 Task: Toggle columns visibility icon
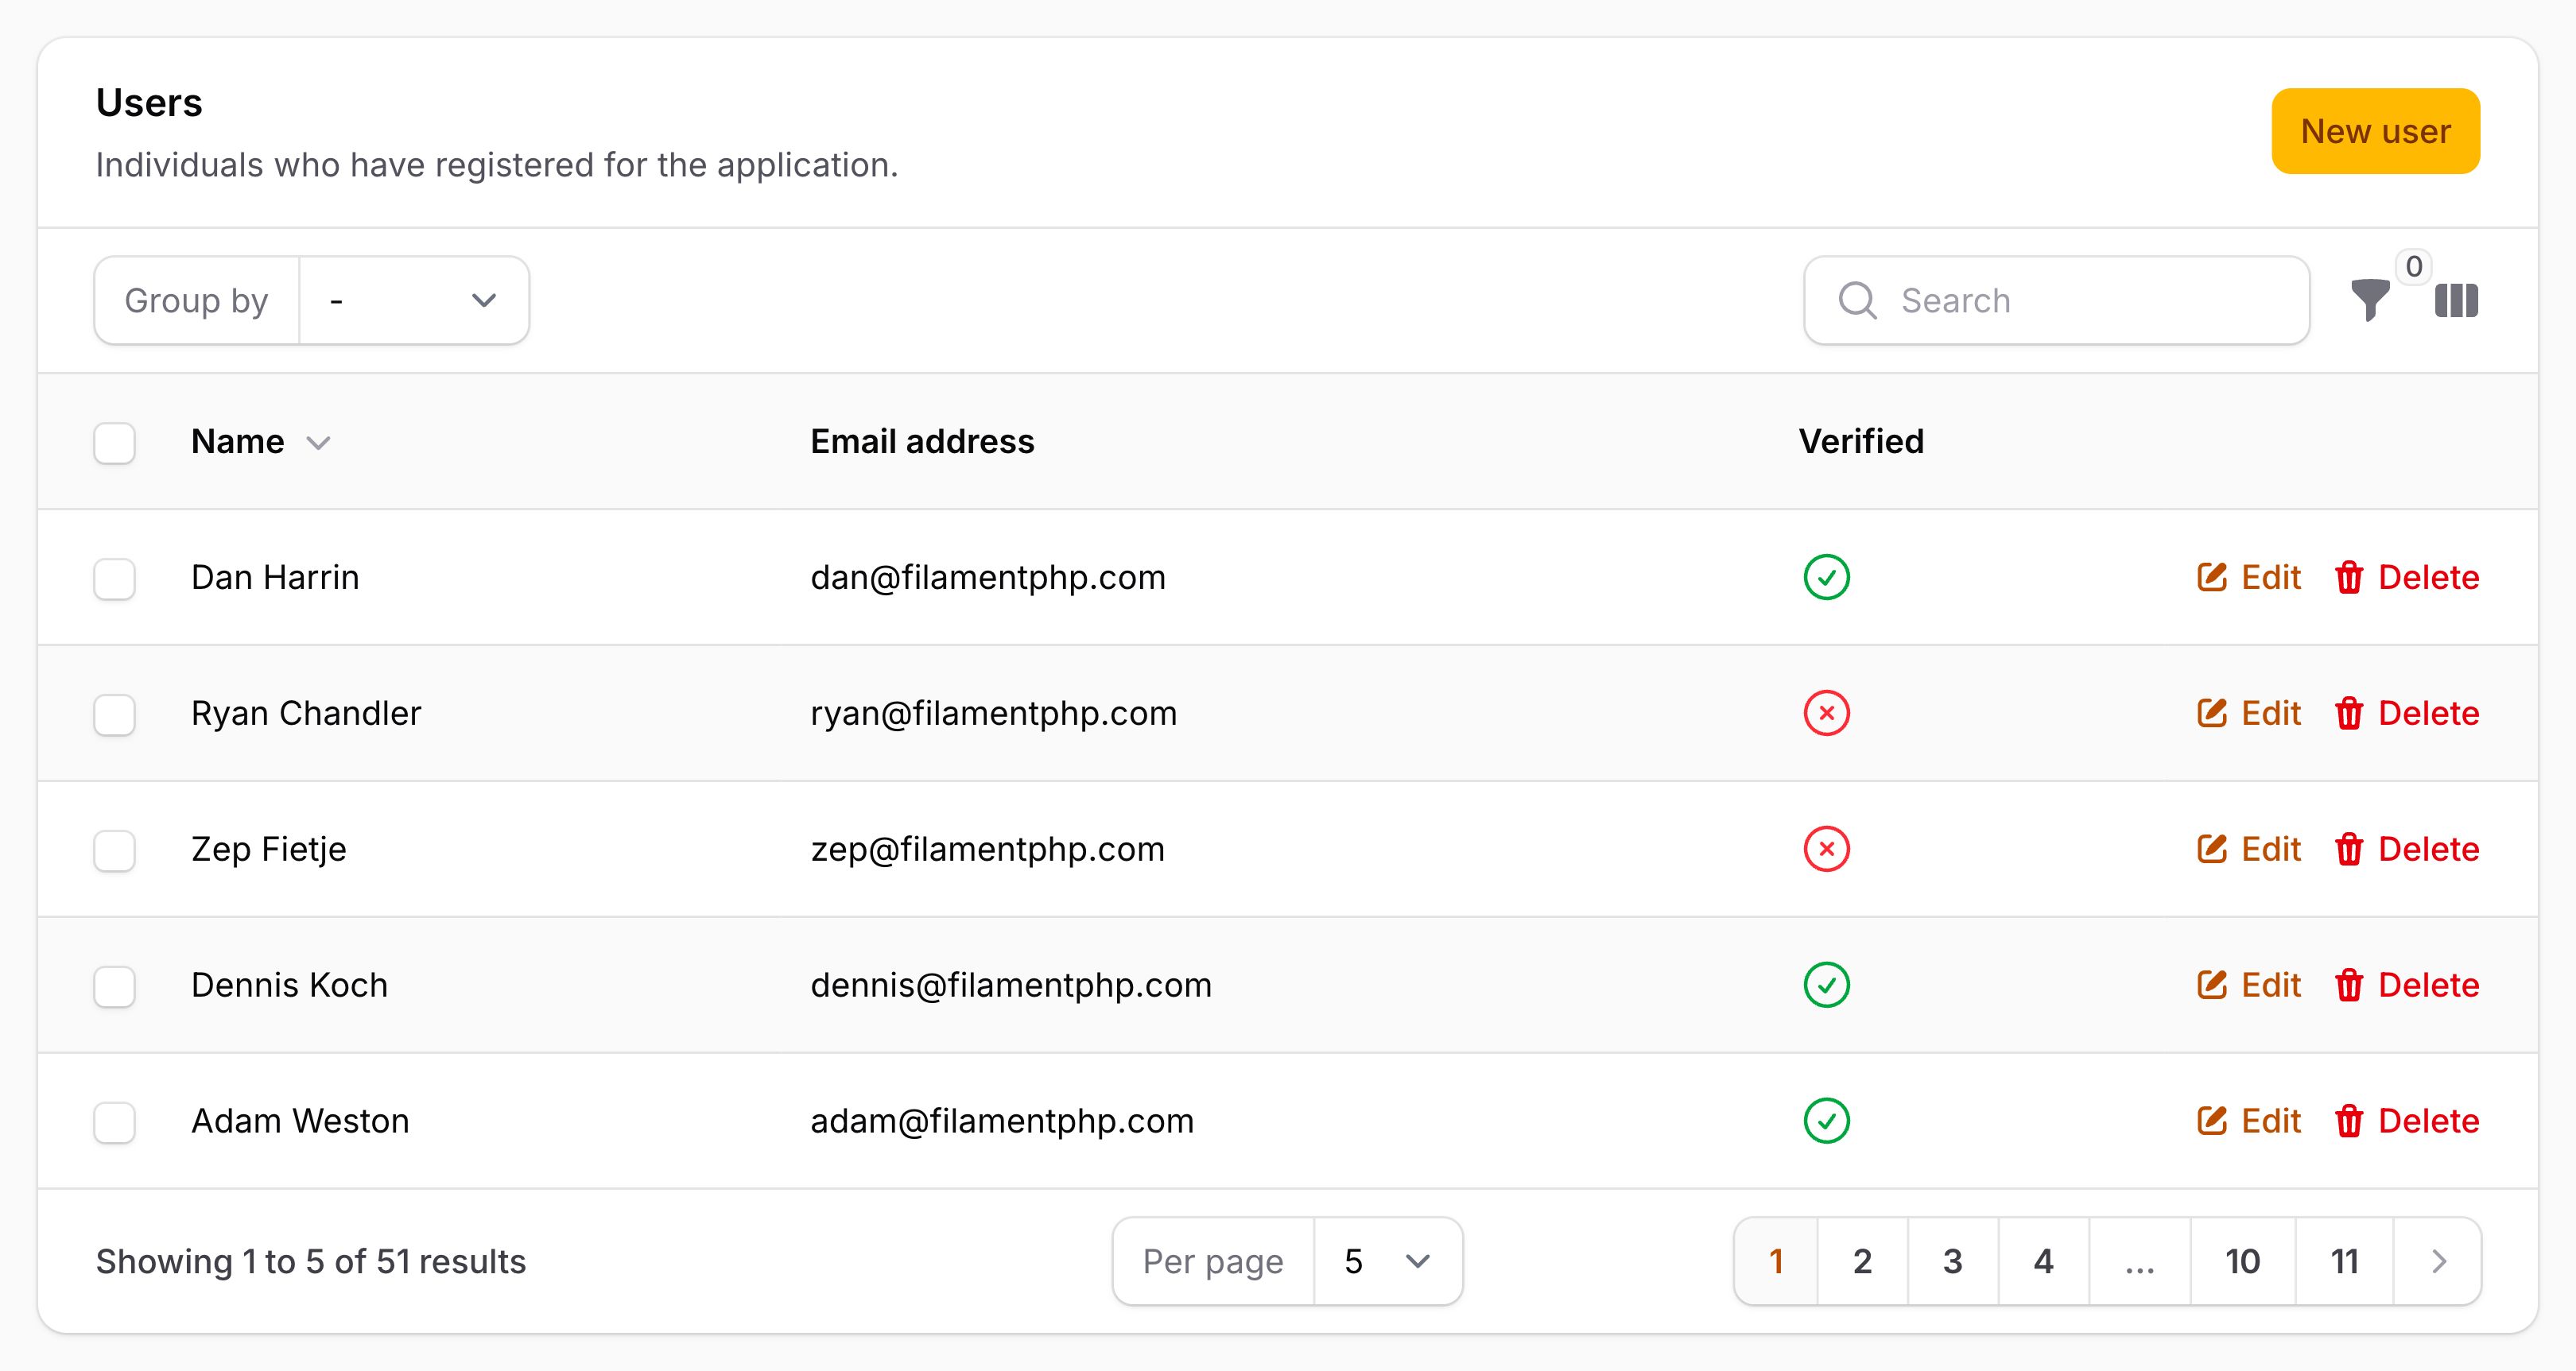pos(2456,300)
